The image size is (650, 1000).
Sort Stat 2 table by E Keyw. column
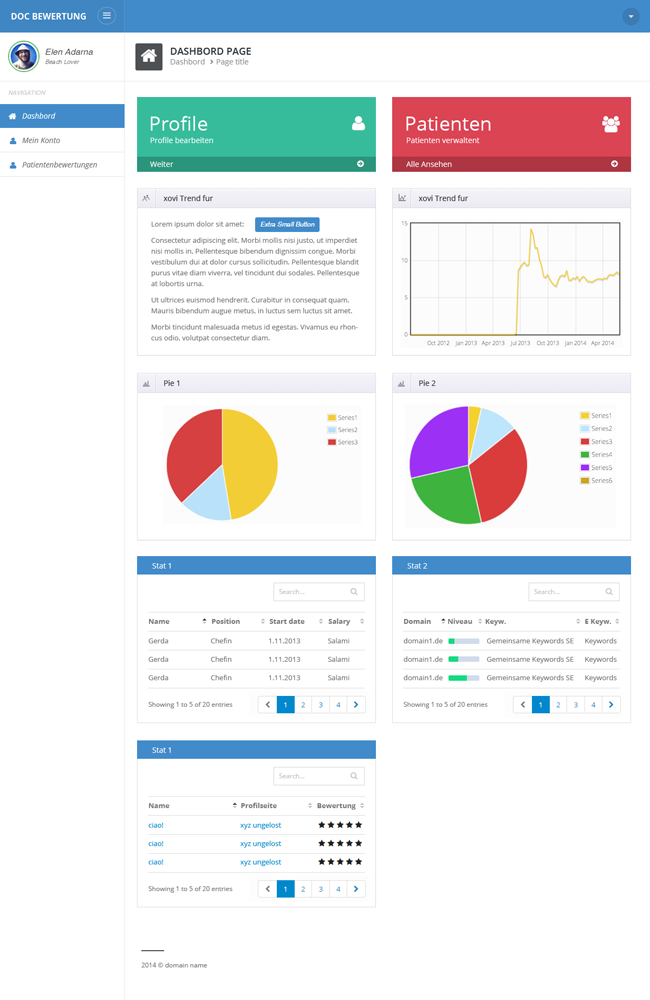(598, 621)
